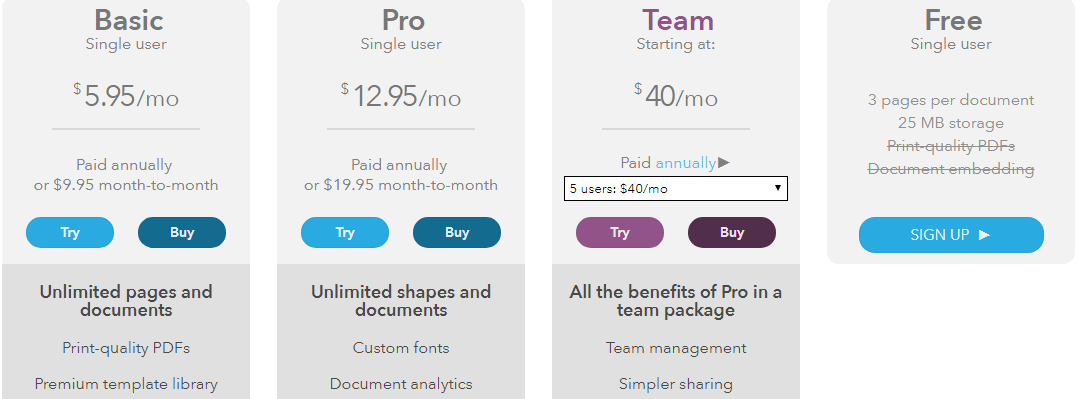Click the Buy button under Basic plan

(x=182, y=232)
